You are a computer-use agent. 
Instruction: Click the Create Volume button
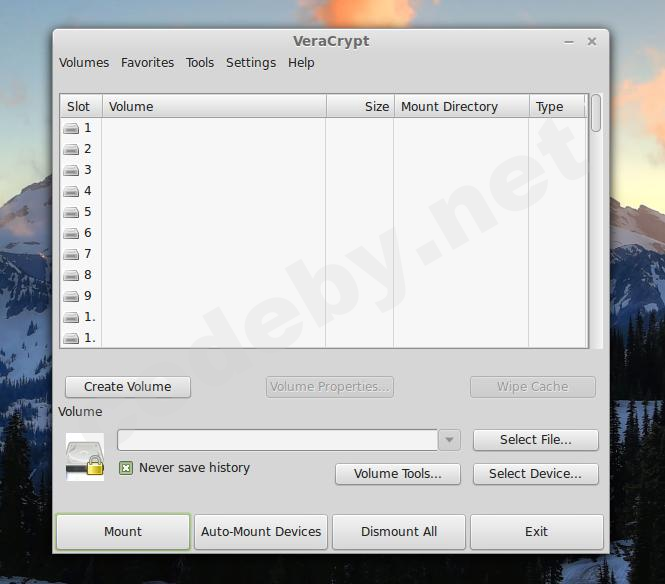coord(128,387)
